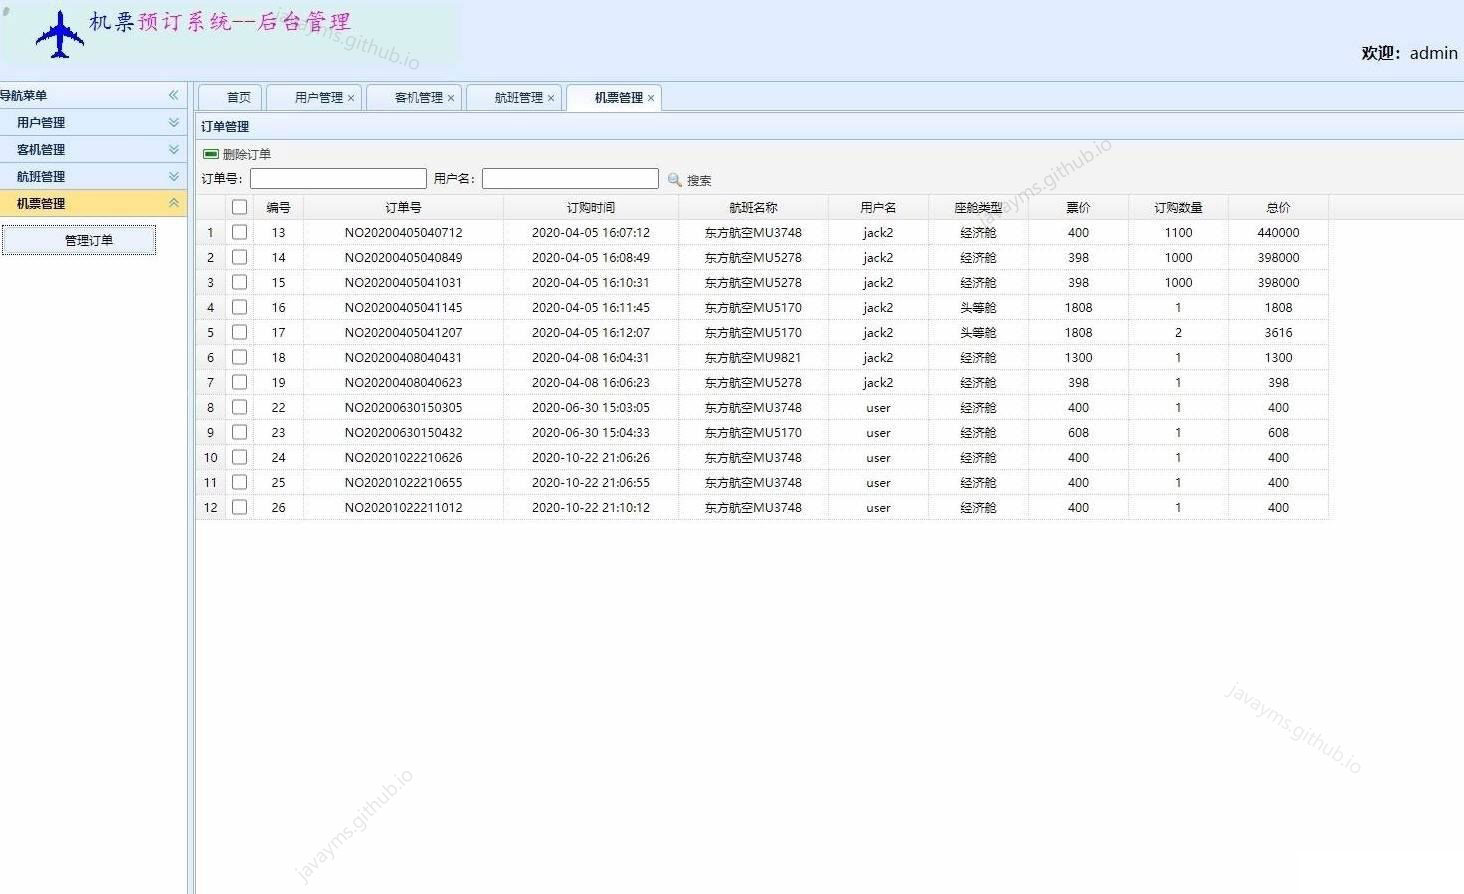
Task: Click timestamp 2020-06-30 15:04:33
Action: pyautogui.click(x=591, y=433)
